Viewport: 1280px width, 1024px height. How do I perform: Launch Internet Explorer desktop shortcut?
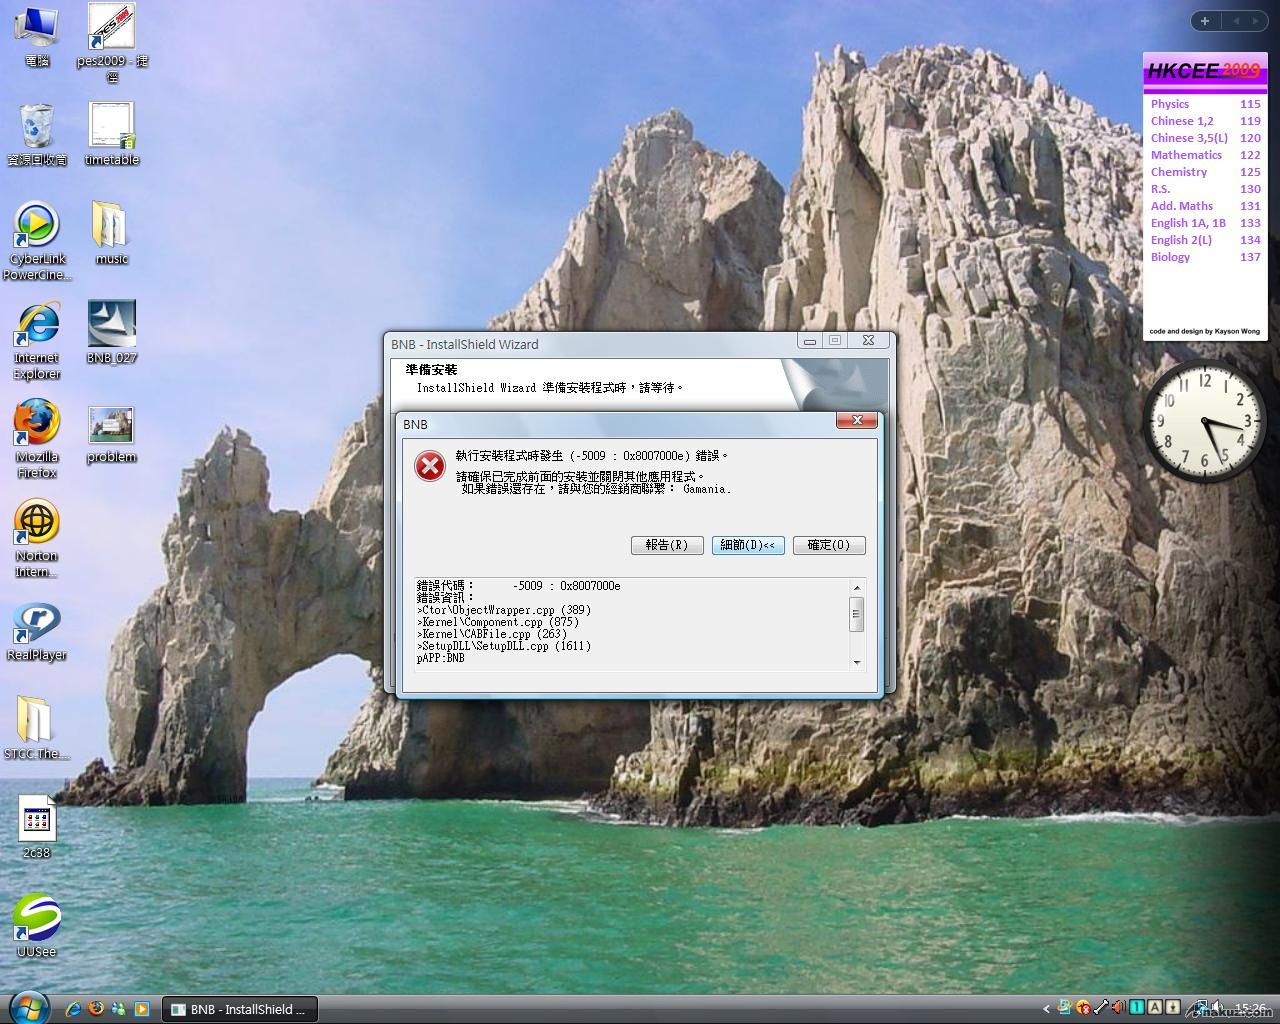(x=37, y=341)
